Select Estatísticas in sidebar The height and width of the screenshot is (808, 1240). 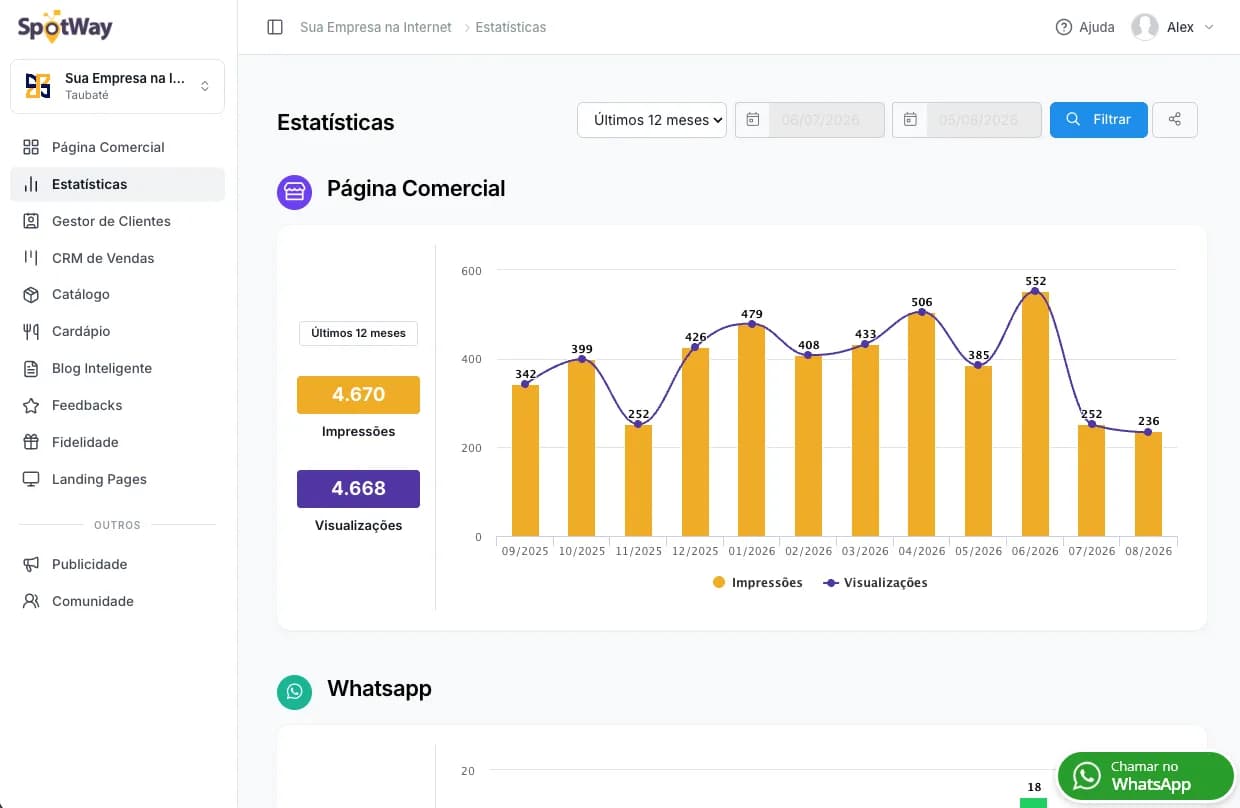pos(117,184)
